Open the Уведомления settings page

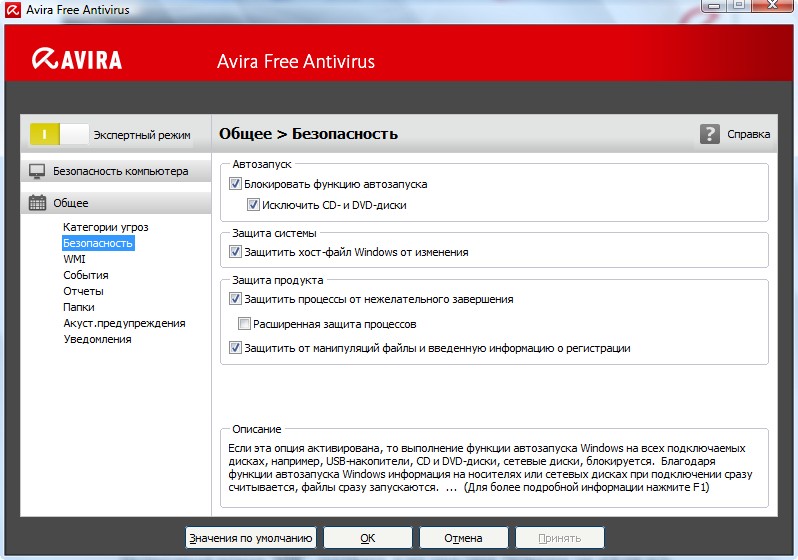pos(97,339)
